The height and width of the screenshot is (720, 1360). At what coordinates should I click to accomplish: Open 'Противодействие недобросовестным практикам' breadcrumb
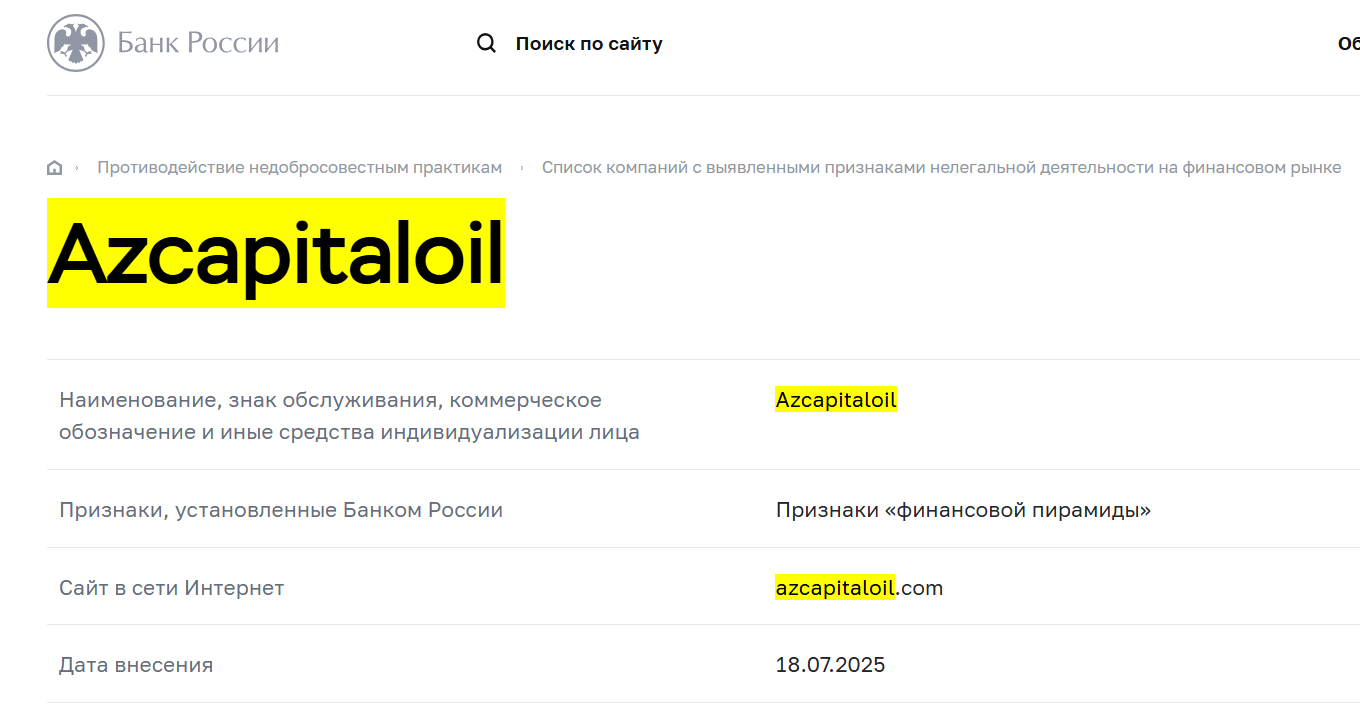tap(299, 167)
